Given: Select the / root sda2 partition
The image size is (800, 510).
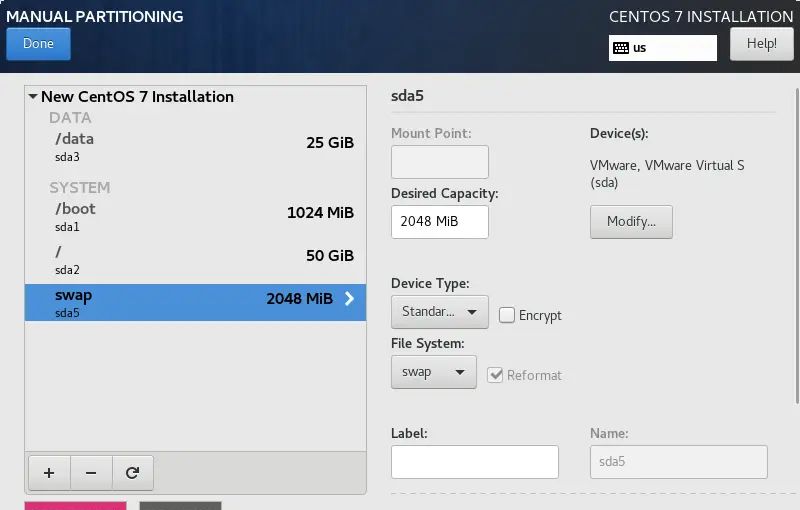Looking at the screenshot, I should [195, 260].
